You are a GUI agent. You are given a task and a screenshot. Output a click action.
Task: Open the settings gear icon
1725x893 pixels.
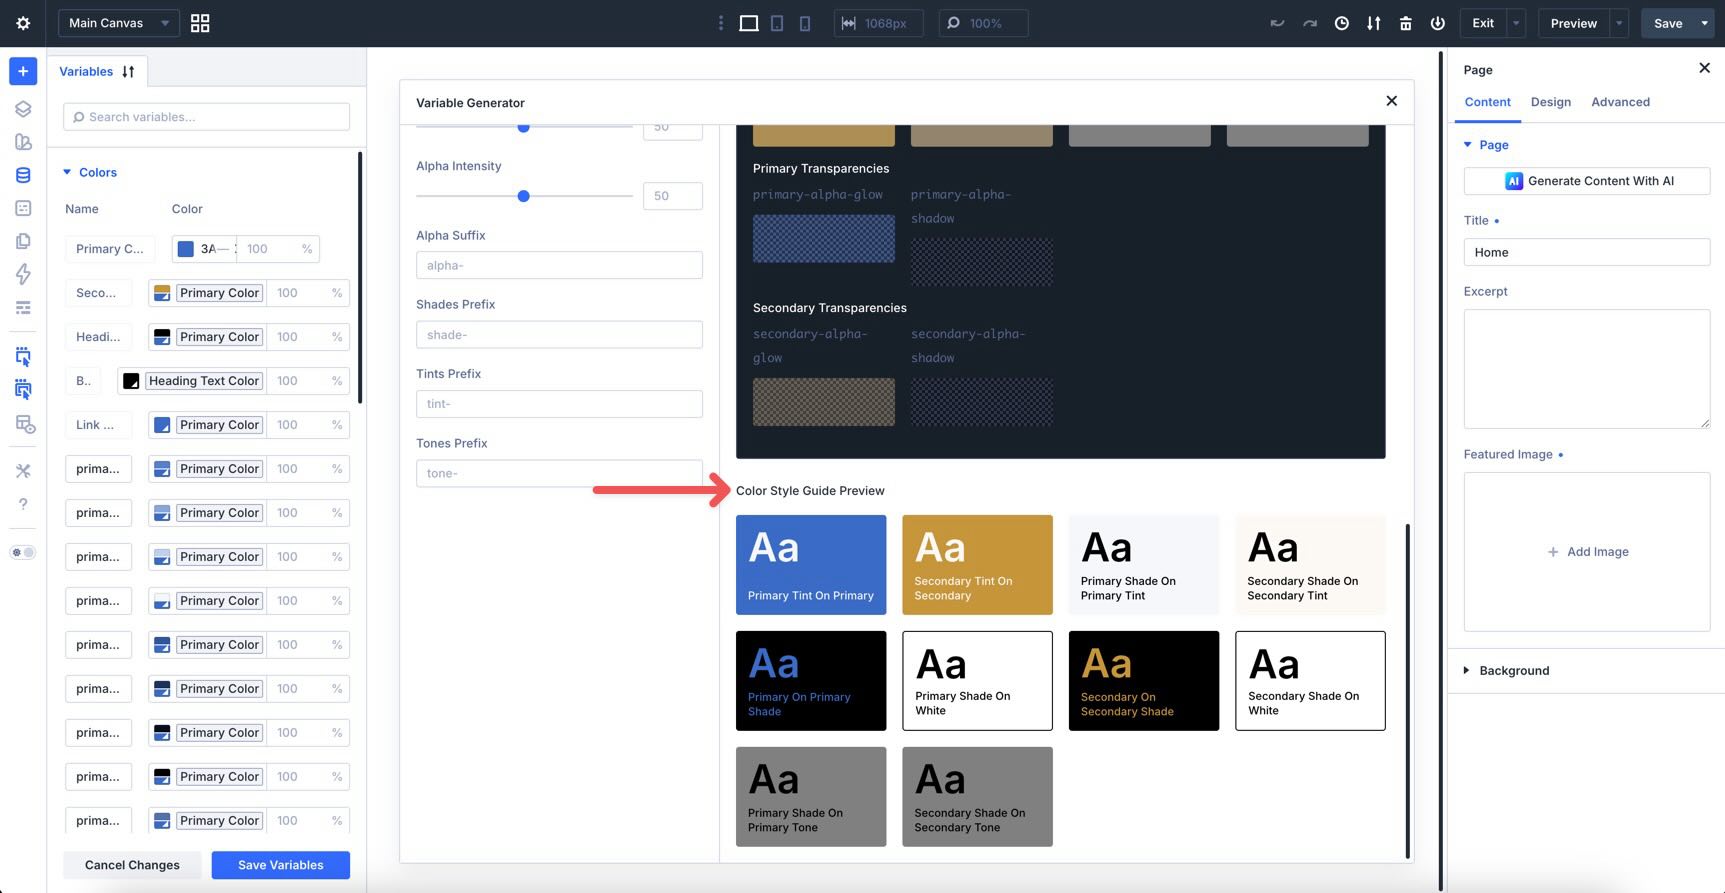click(23, 23)
